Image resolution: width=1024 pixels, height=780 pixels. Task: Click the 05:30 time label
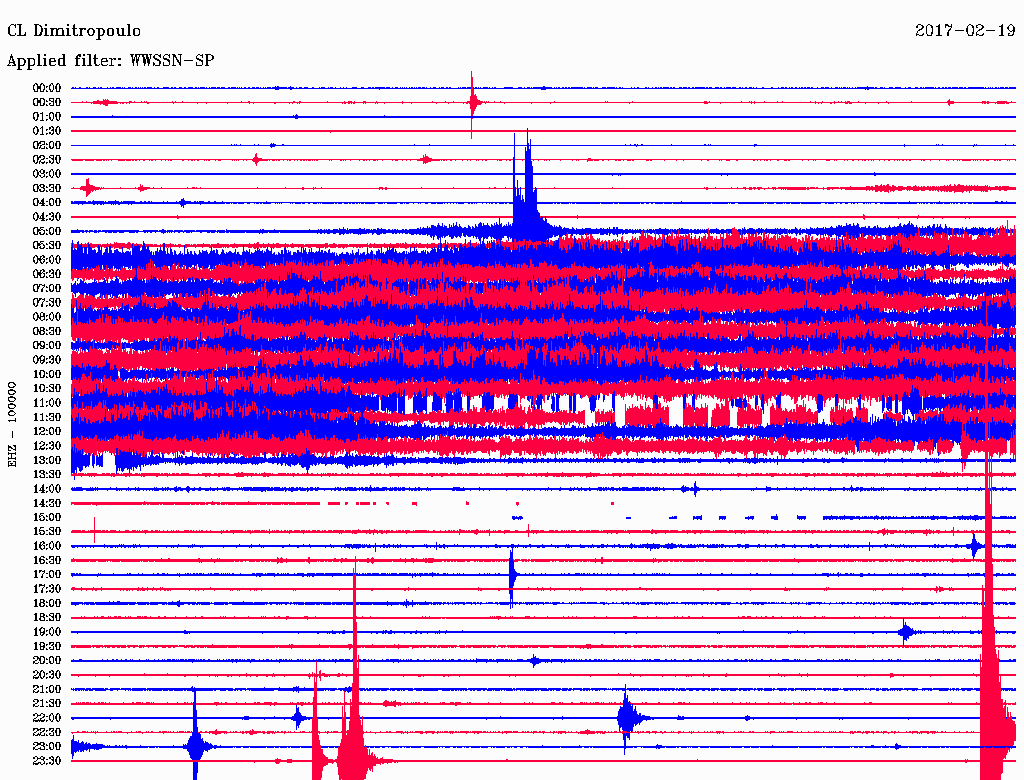click(x=47, y=246)
